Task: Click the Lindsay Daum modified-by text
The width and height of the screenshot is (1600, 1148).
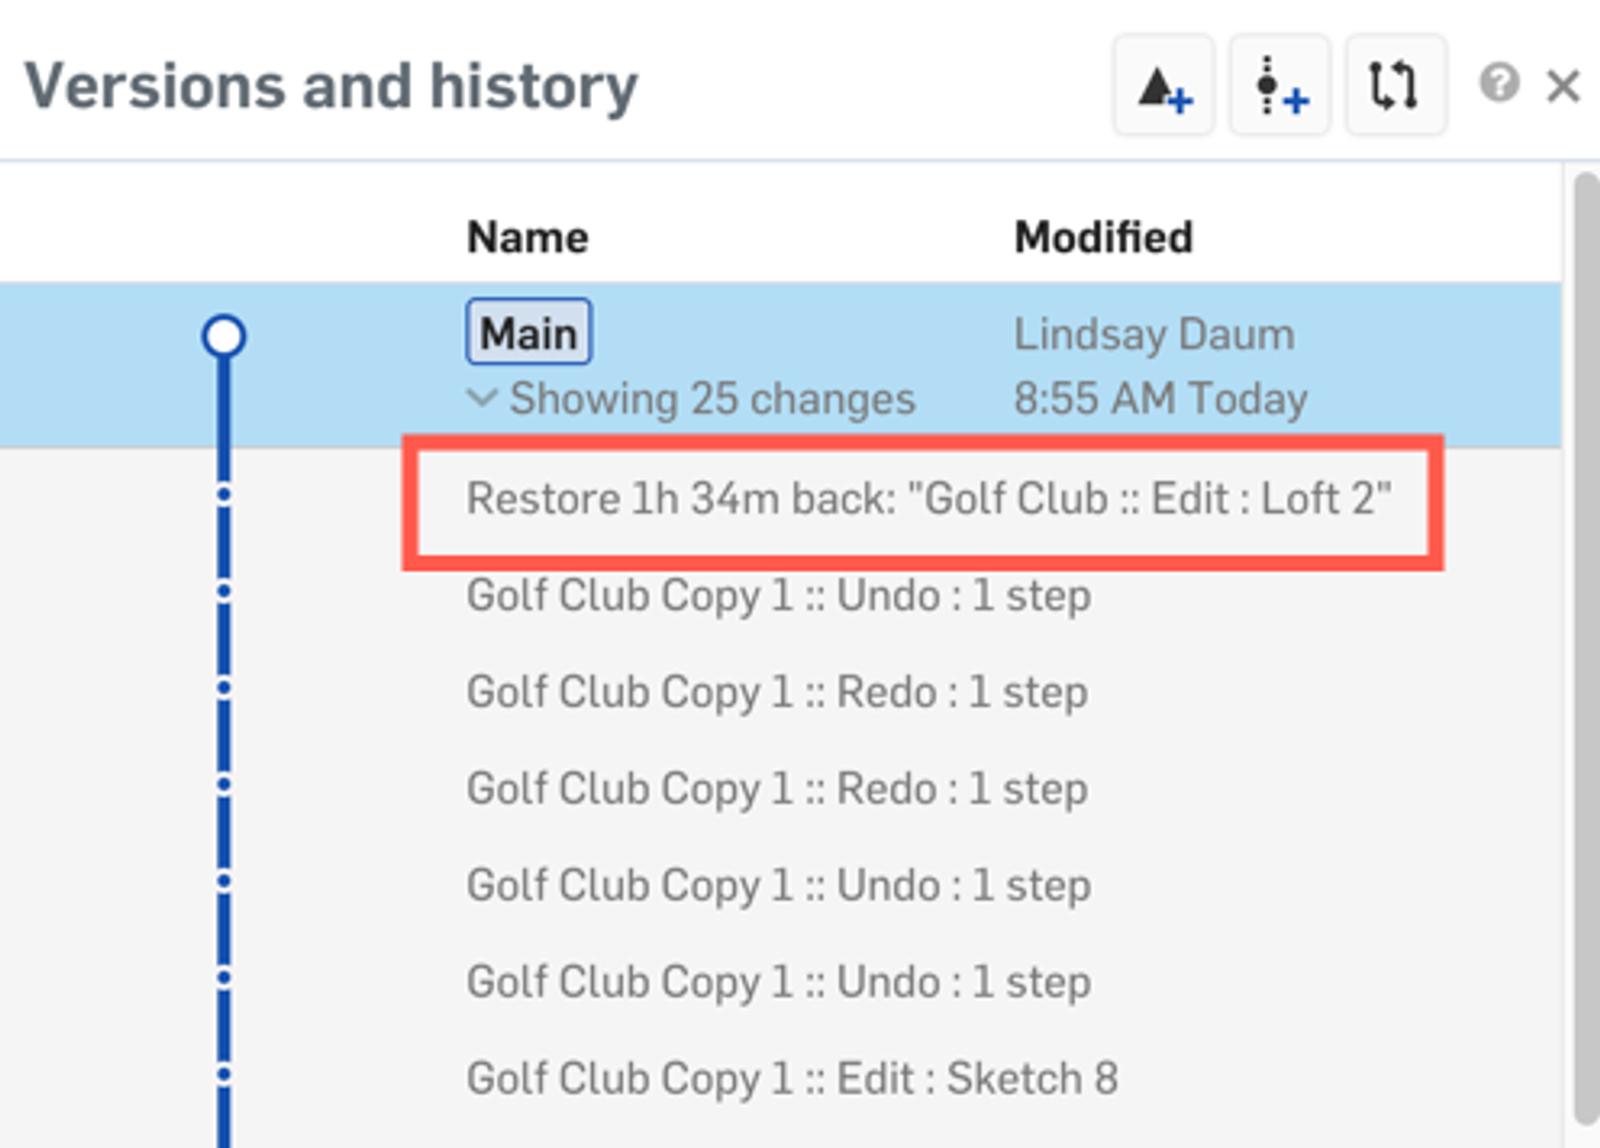Action: tap(1154, 334)
